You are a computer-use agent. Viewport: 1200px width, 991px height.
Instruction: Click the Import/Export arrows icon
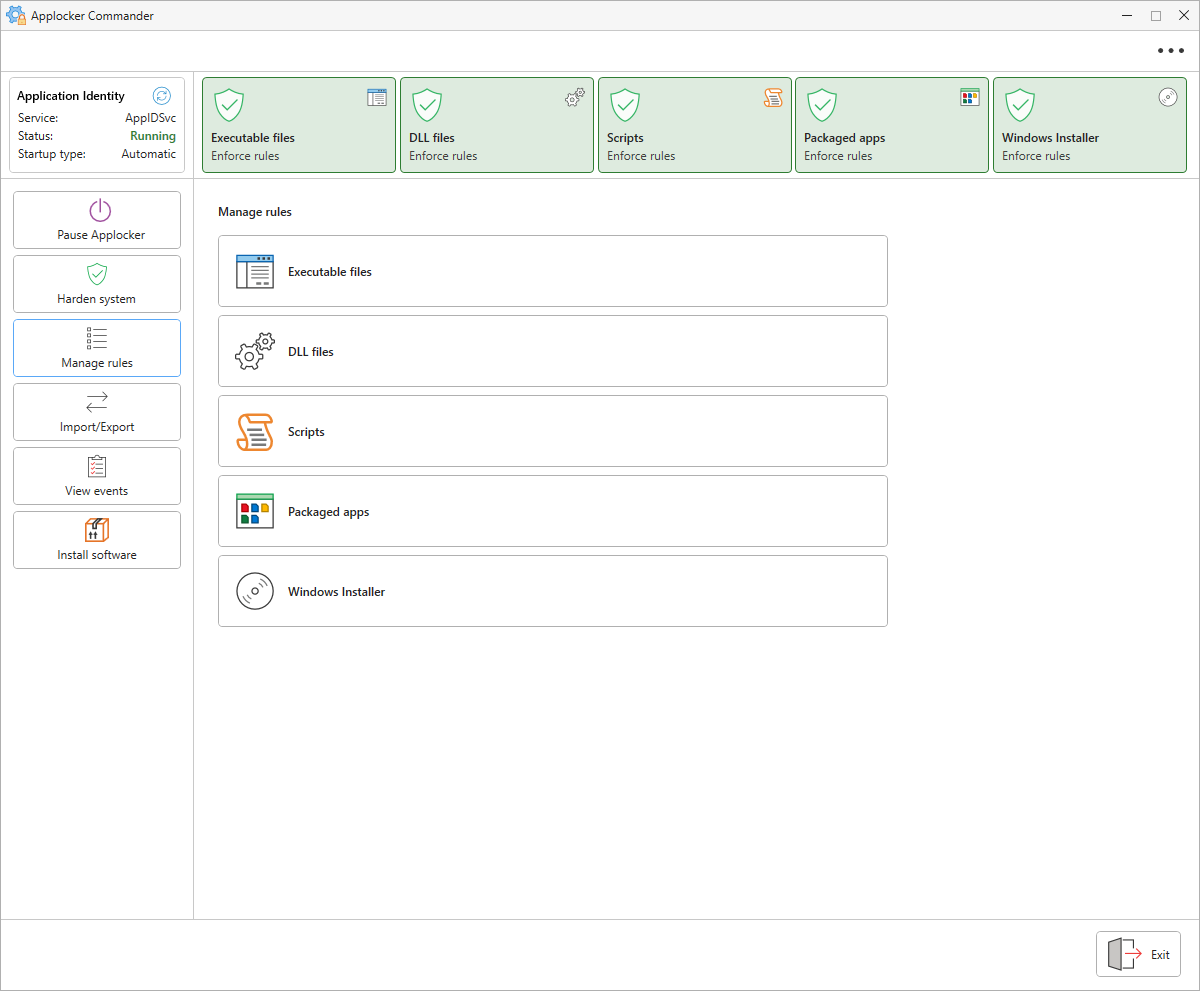(x=97, y=402)
